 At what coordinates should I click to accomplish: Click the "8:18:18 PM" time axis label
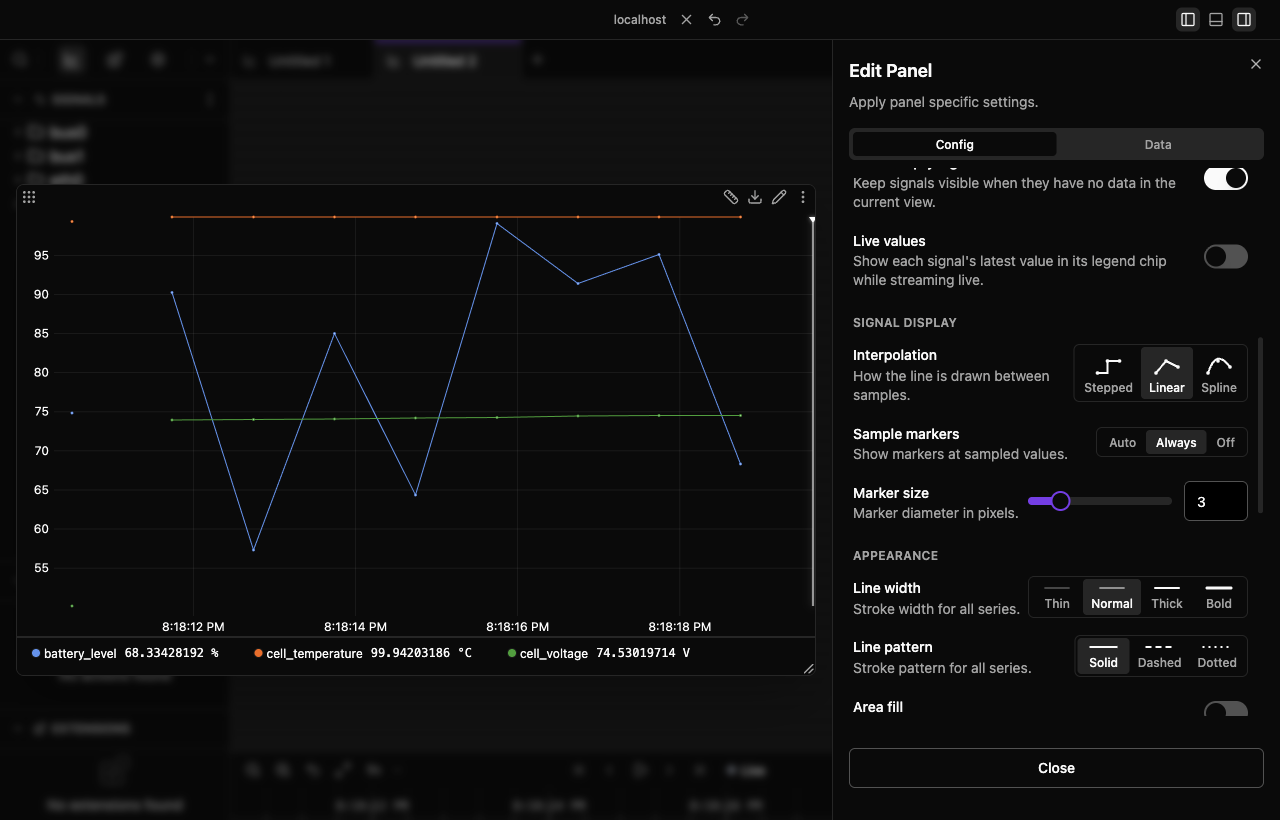[680, 627]
